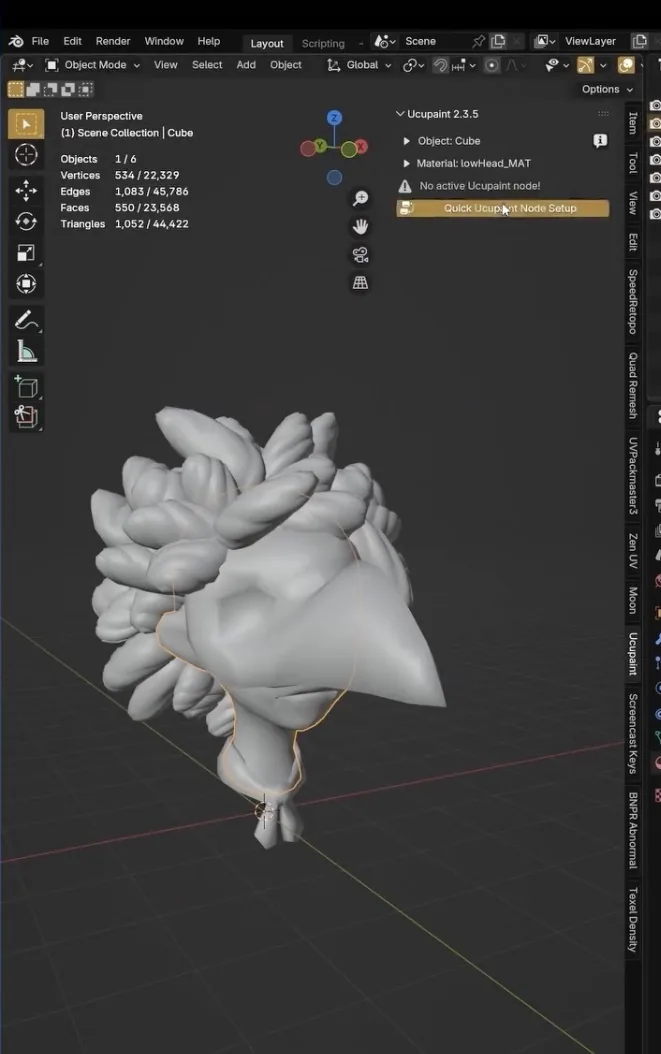661x1054 pixels.
Task: Click the new view layer icon
Action: [x=639, y=42]
